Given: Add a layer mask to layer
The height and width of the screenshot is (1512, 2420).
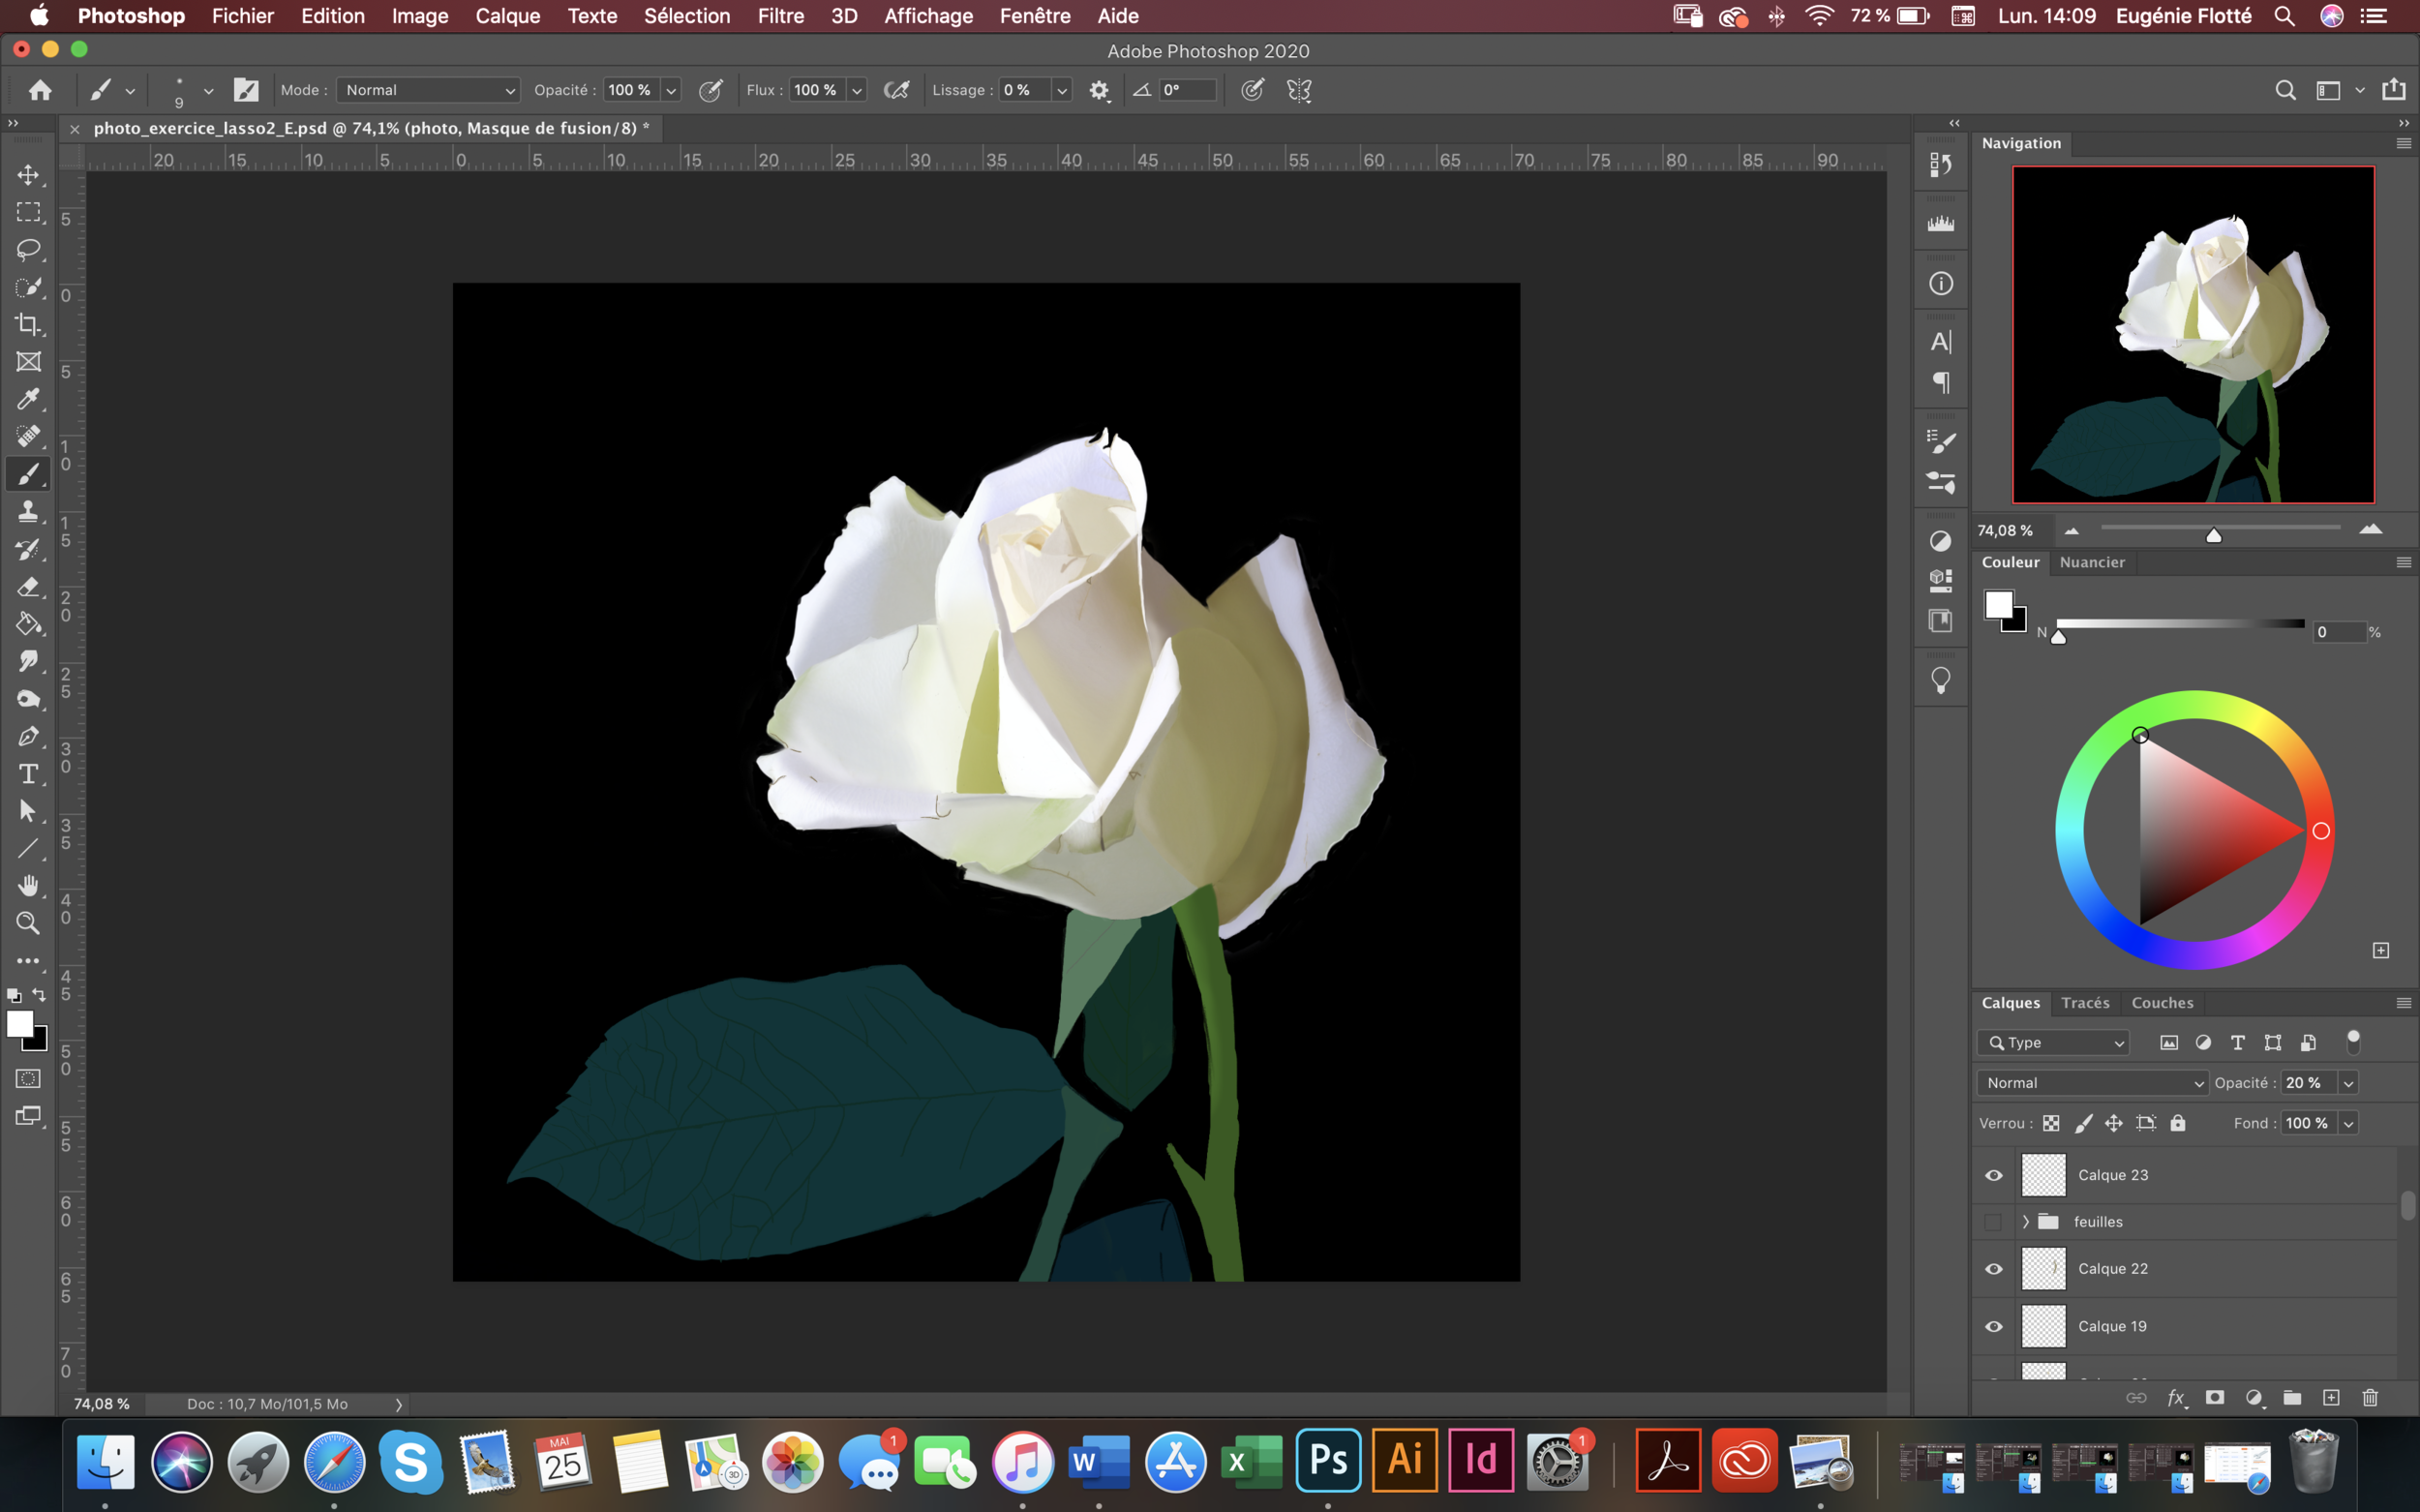Looking at the screenshot, I should coord(2214,1398).
